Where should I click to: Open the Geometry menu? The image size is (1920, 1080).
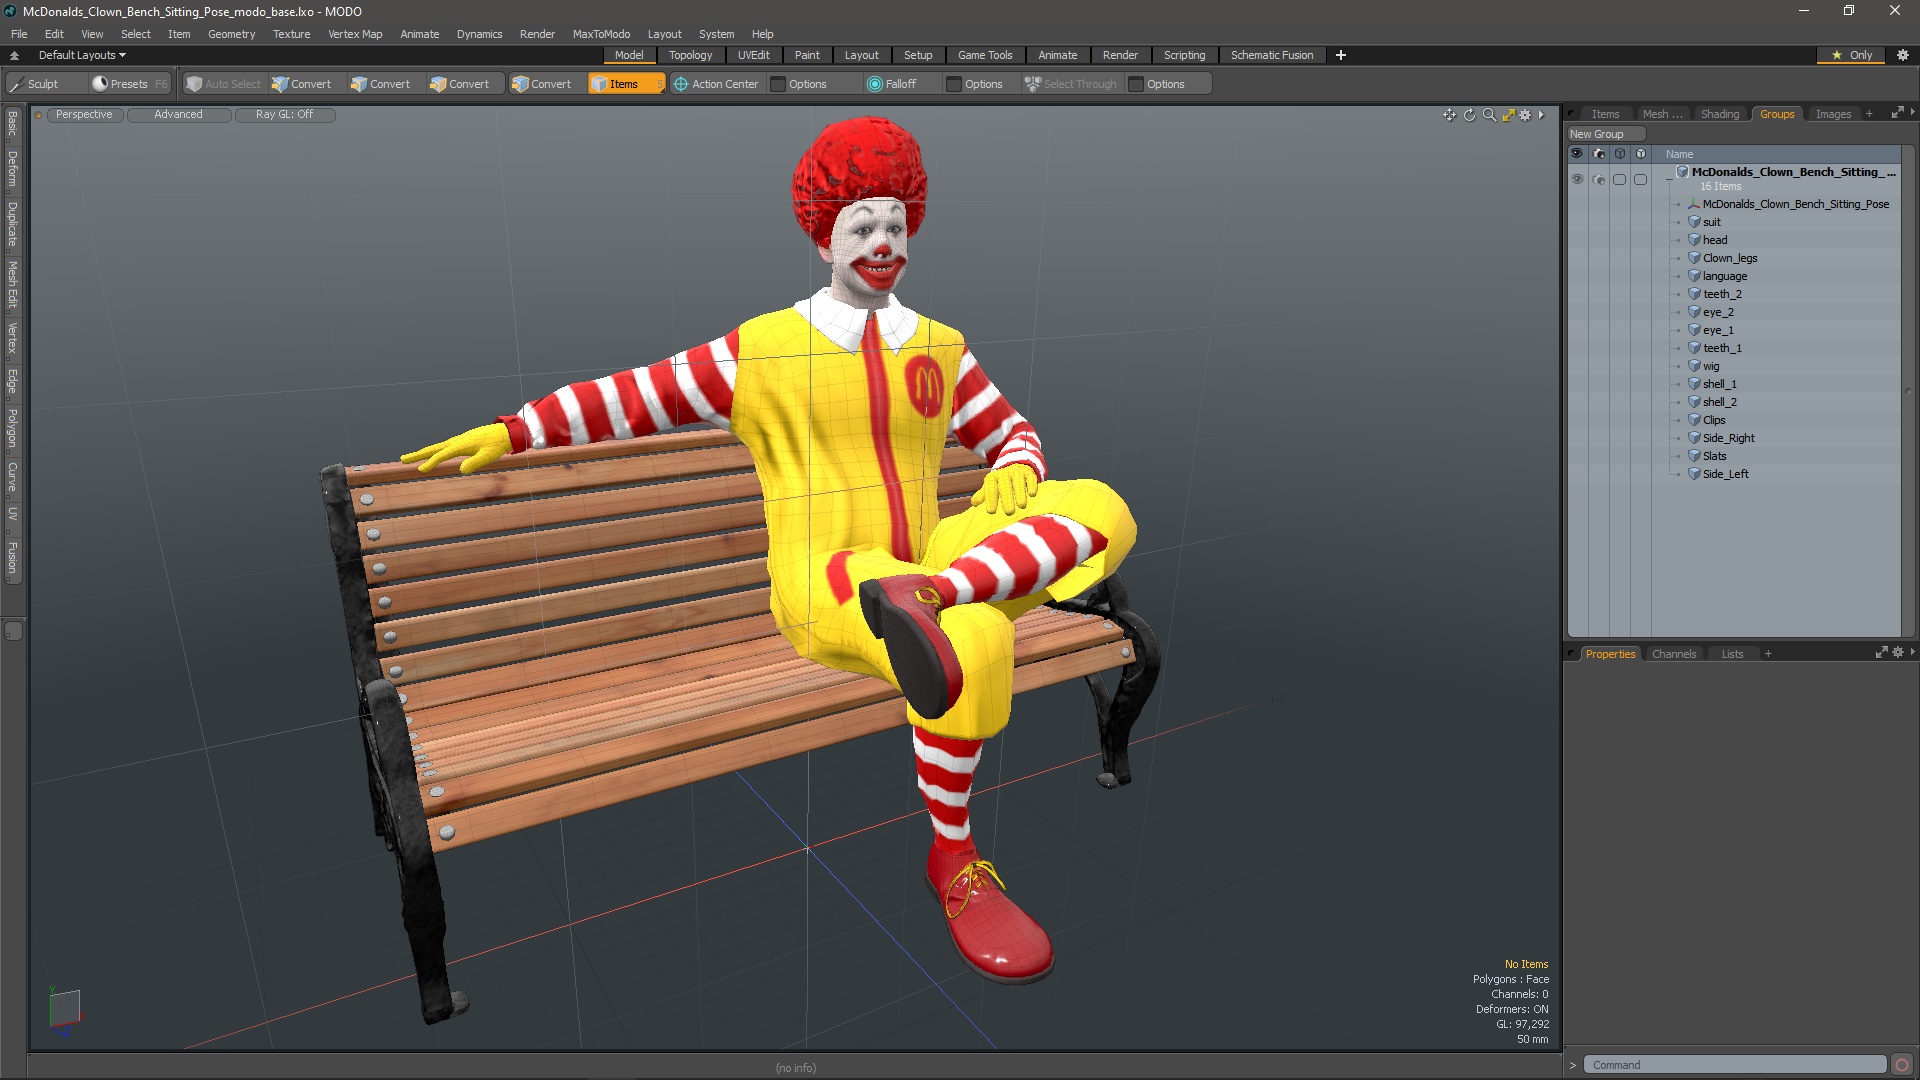click(x=231, y=34)
